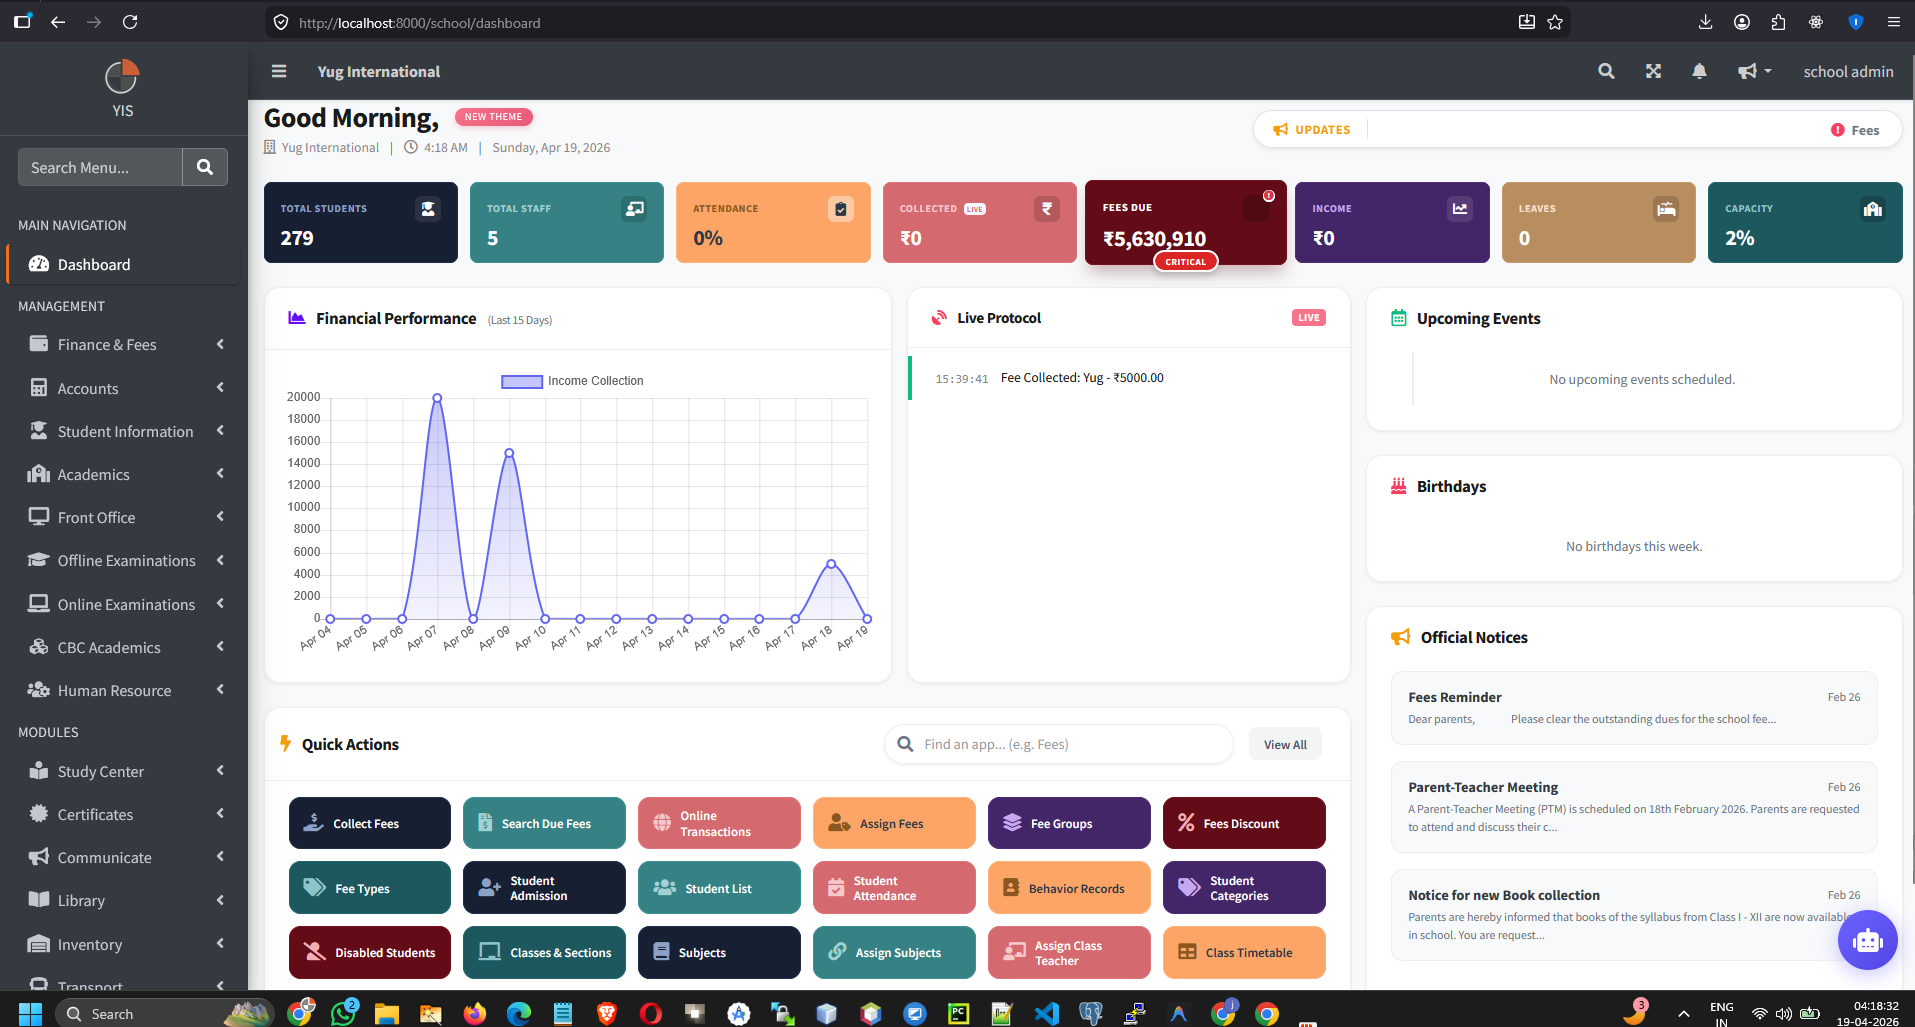Screen dimensions: 1915x1027
Task: Select Accounts in the sidebar navigation
Action: tap(87, 388)
